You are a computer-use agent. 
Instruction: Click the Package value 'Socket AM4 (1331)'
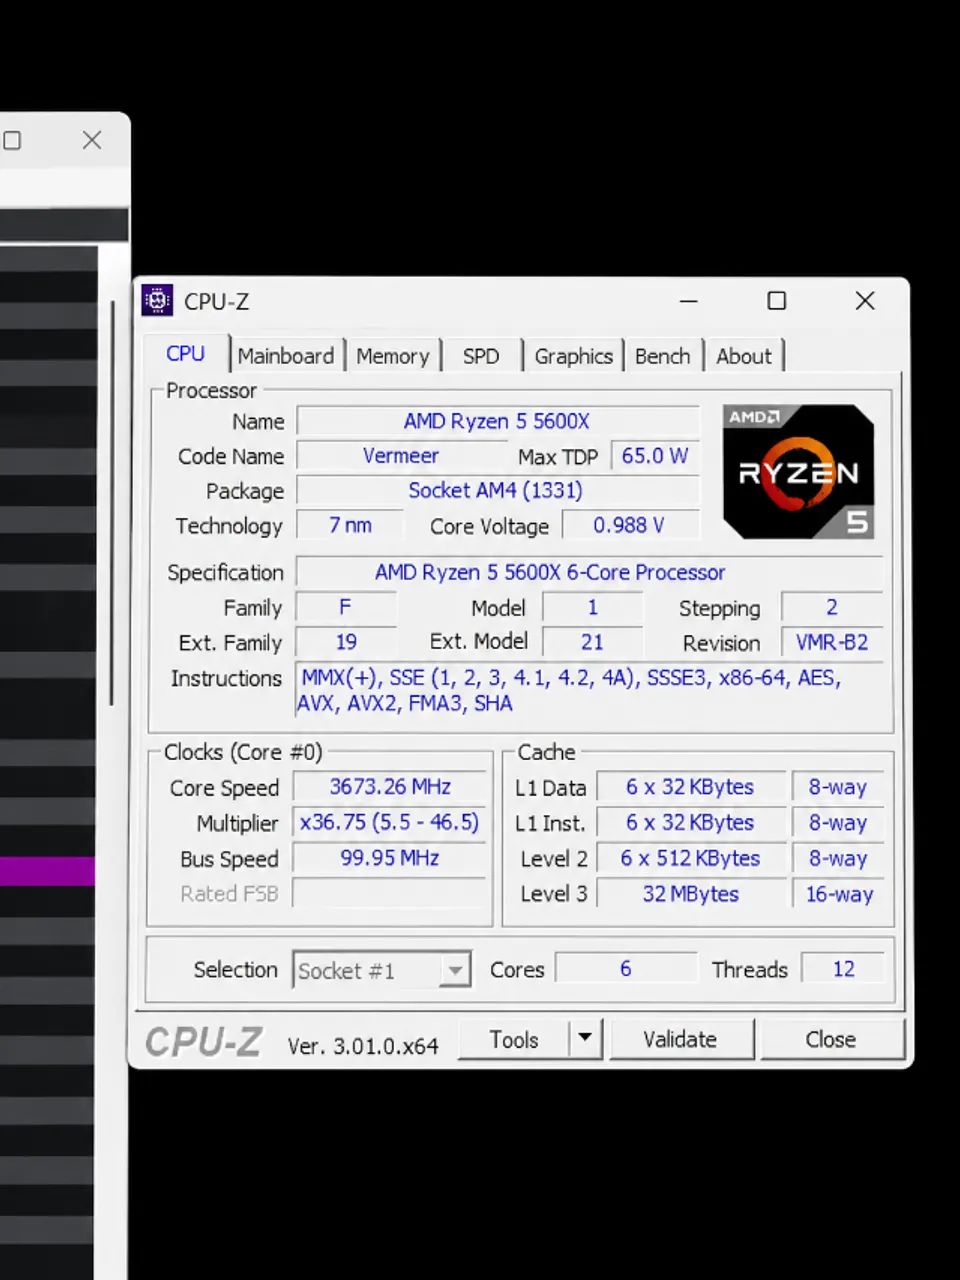[x=497, y=490]
